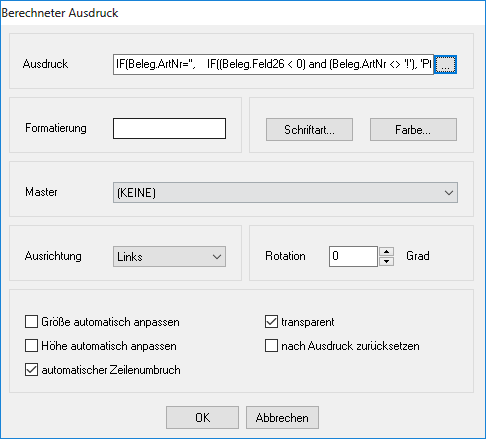Focus the Ausdruck expression text field
The image size is (486, 439).
273,65
